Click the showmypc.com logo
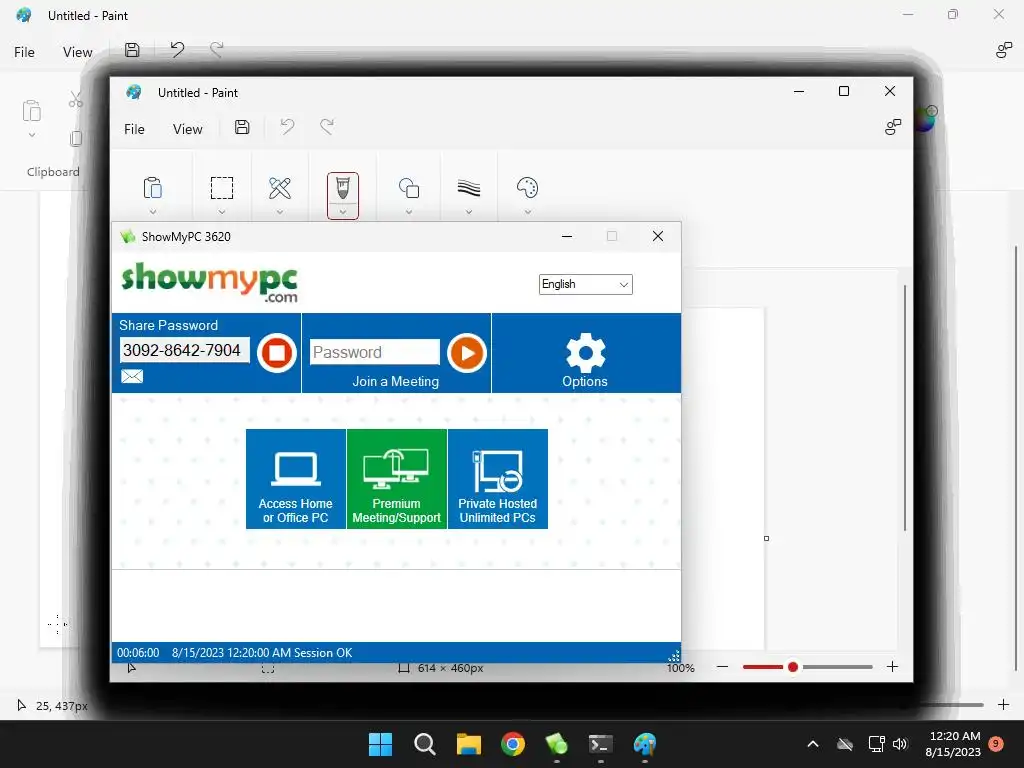This screenshot has height=768, width=1024. pyautogui.click(x=210, y=283)
